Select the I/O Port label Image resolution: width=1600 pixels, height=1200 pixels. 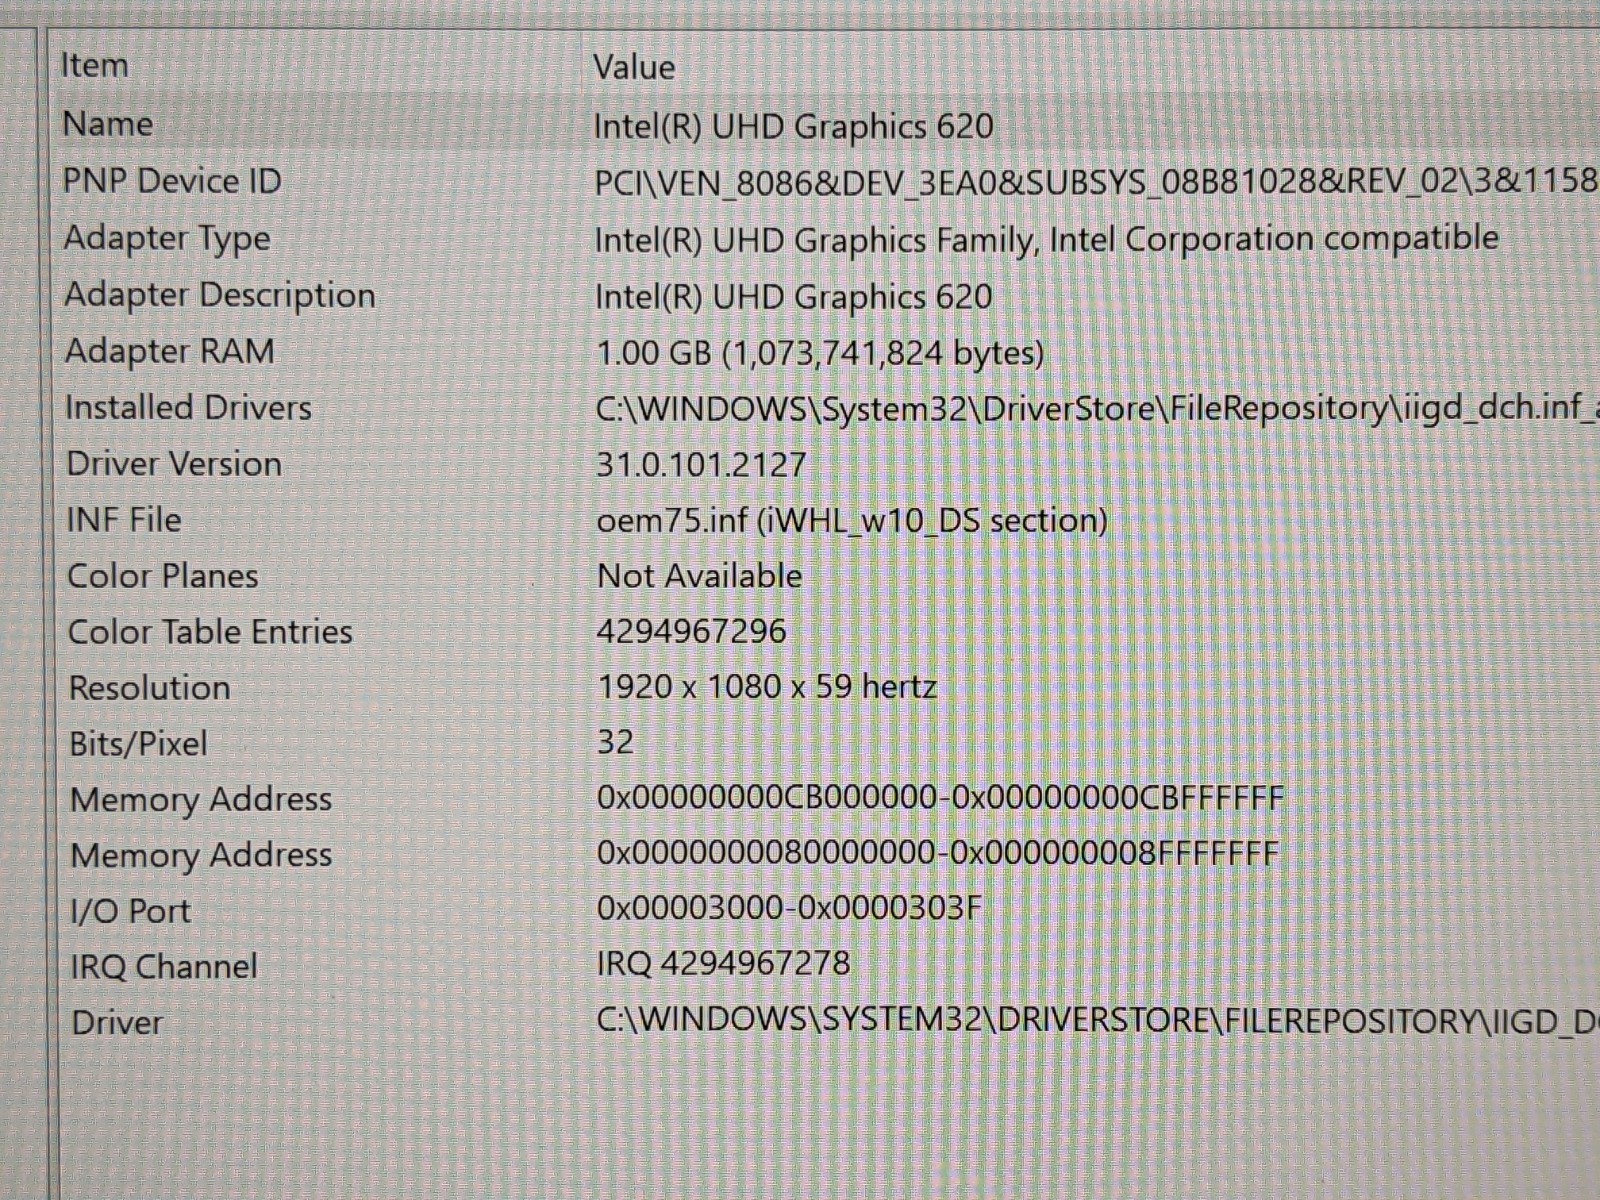tap(130, 910)
